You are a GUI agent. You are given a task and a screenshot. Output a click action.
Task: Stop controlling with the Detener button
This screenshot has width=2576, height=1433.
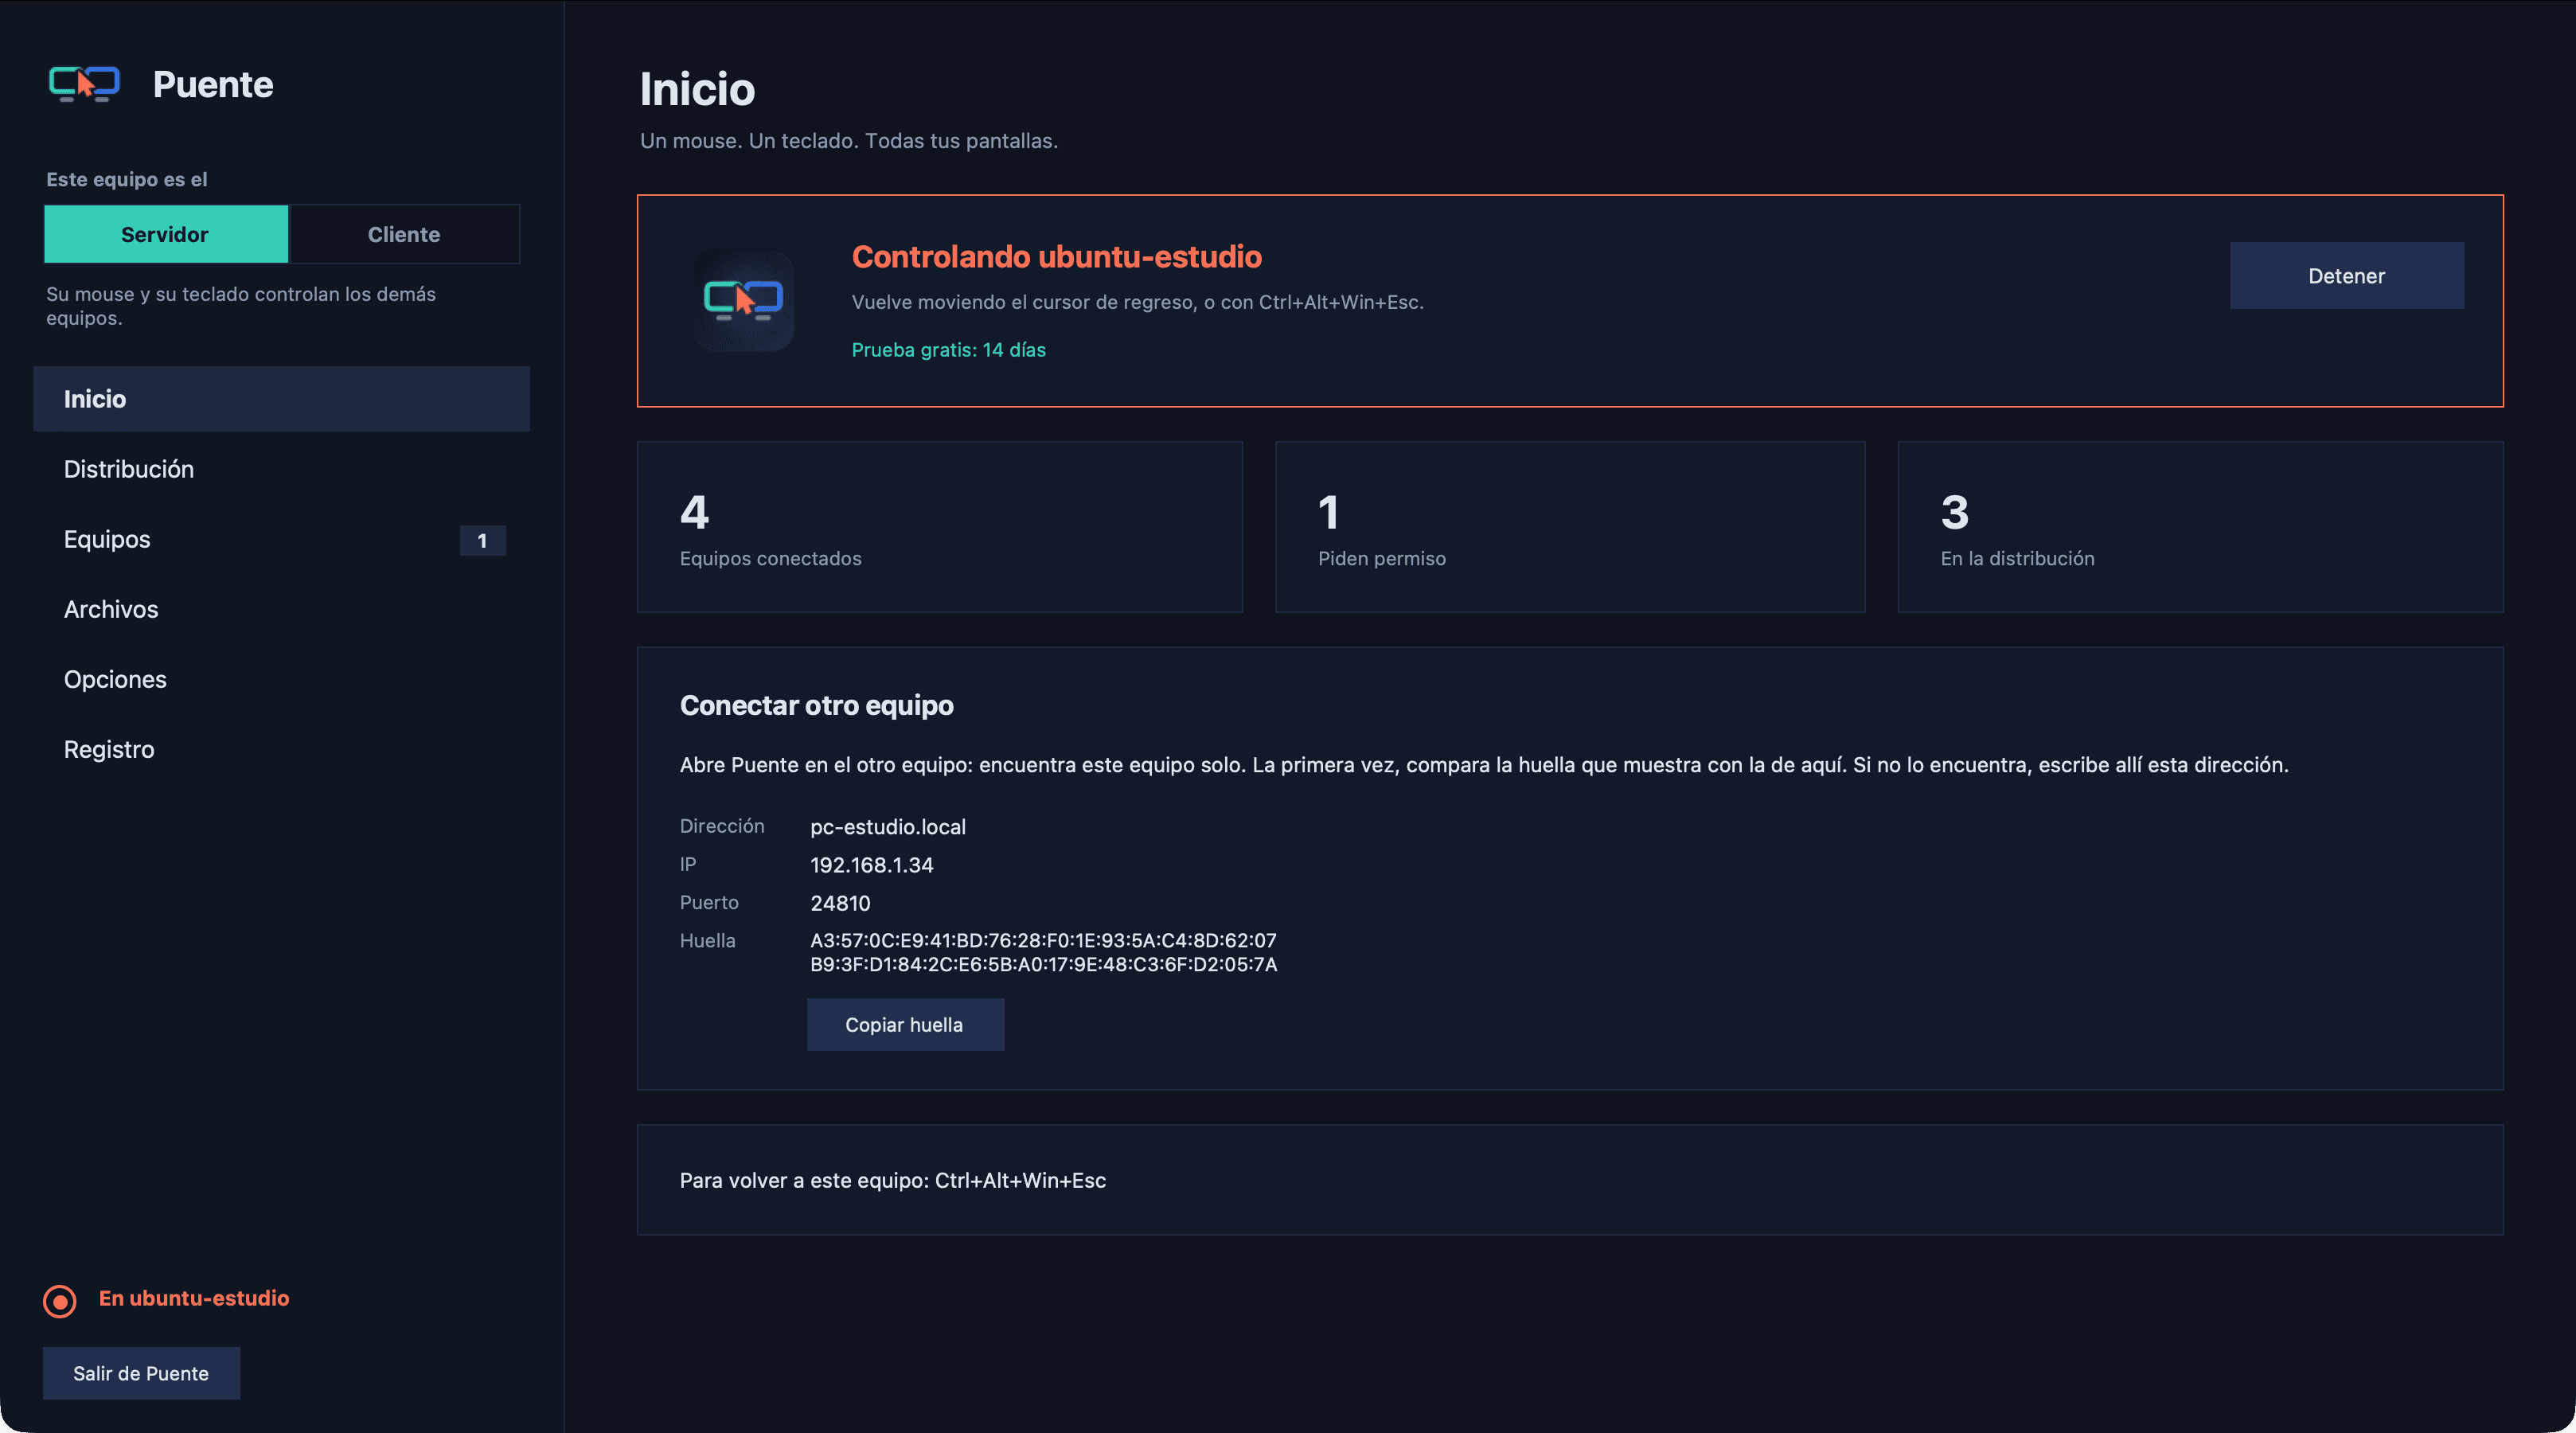click(x=2347, y=276)
